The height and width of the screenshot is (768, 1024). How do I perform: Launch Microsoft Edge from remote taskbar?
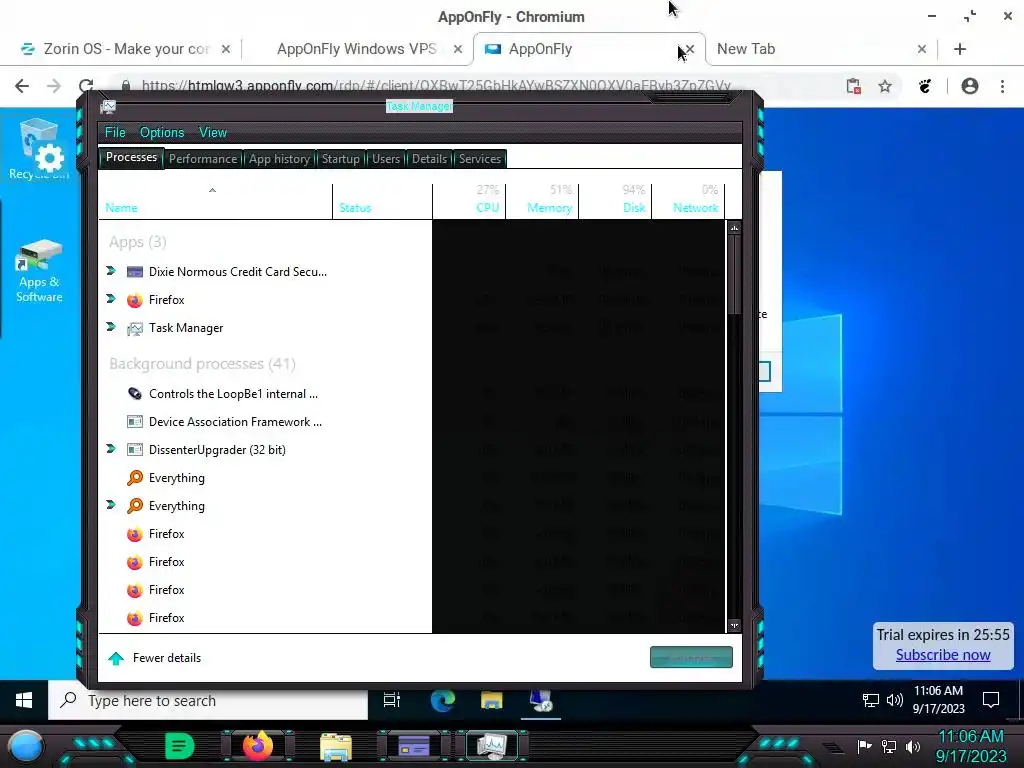(443, 700)
